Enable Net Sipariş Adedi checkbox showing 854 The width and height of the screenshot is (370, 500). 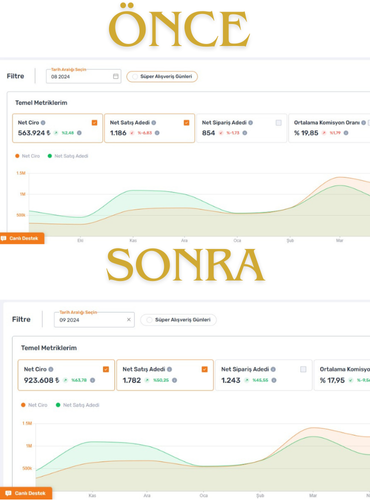(x=279, y=123)
